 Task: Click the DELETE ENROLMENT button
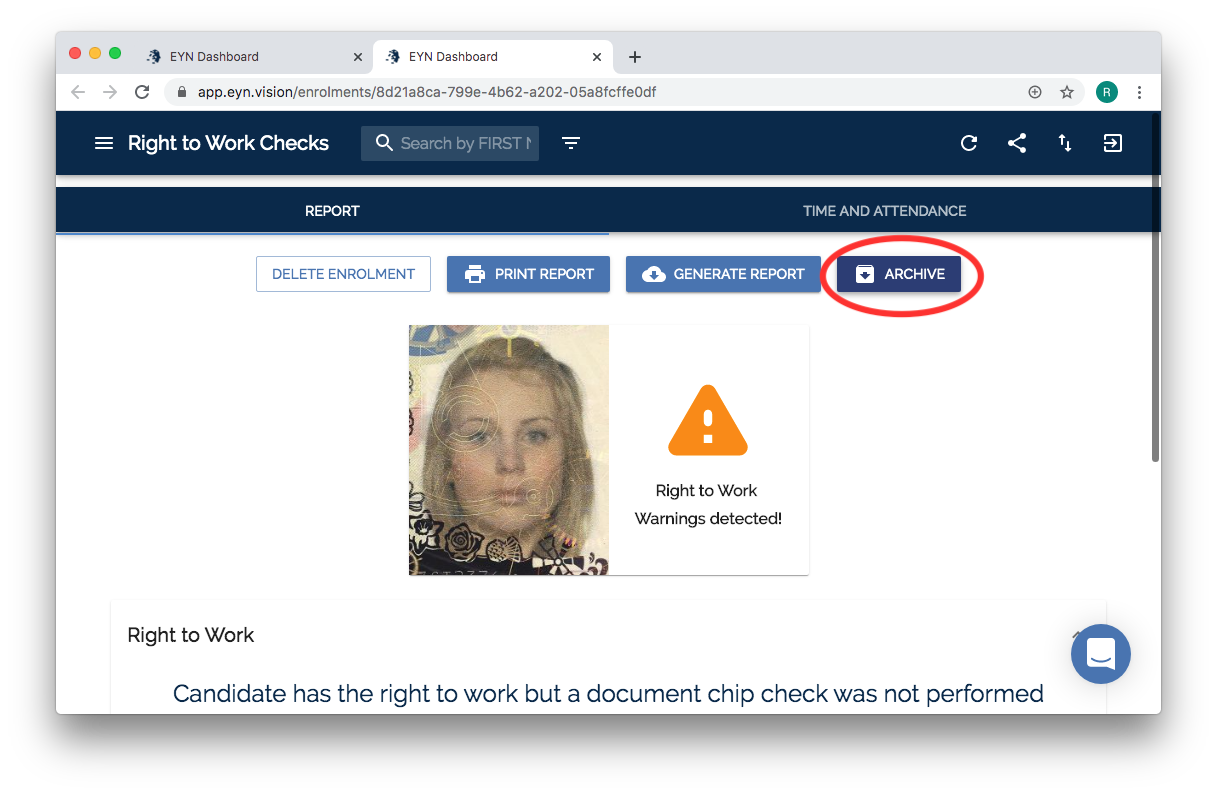pyautogui.click(x=343, y=274)
